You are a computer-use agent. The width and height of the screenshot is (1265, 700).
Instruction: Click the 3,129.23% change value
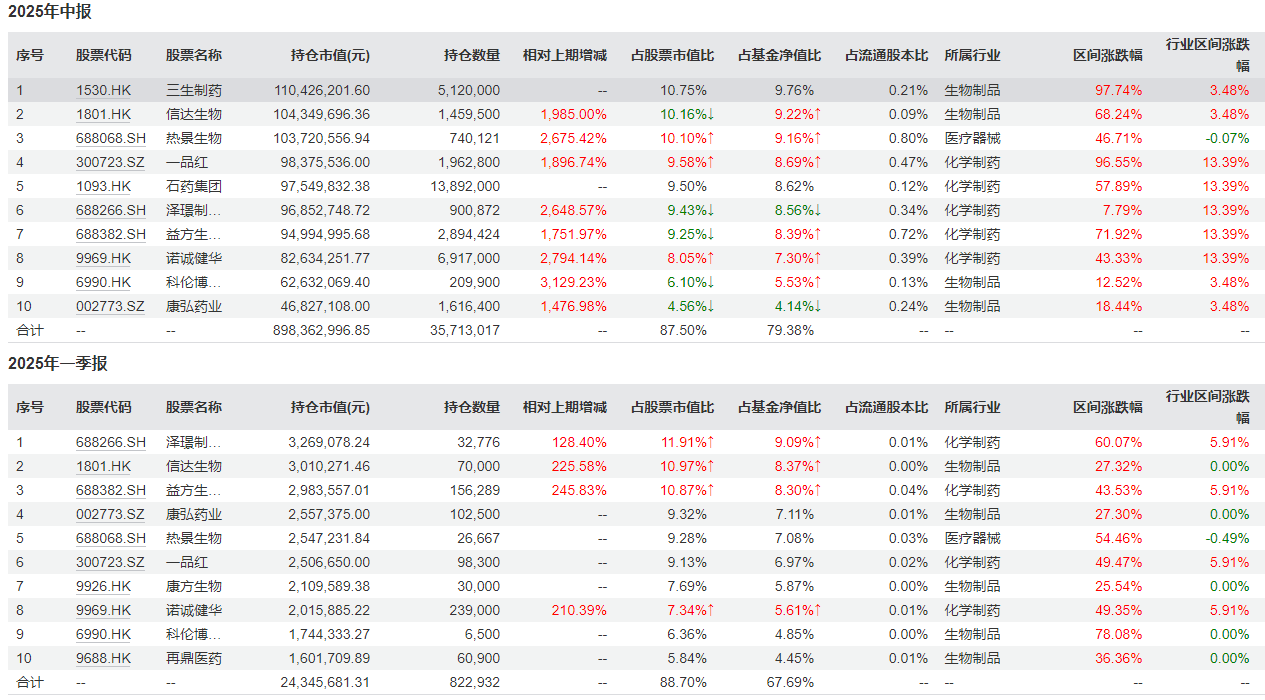(573, 282)
